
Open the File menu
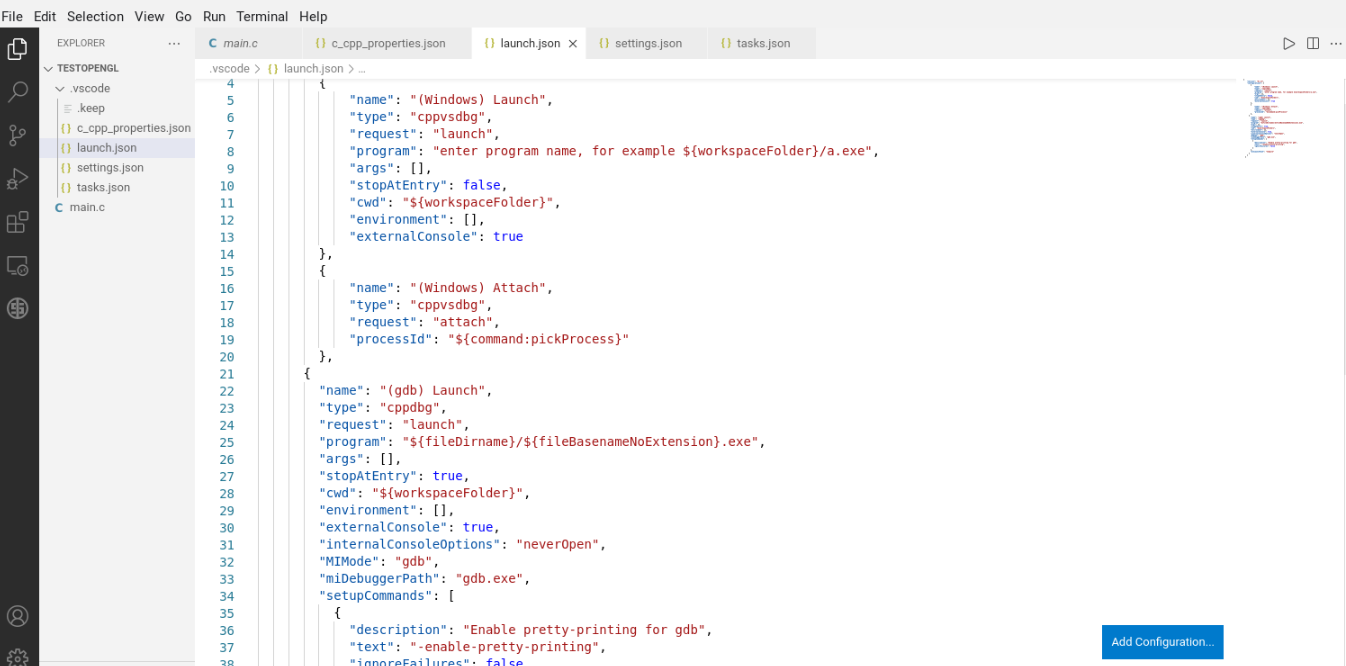[12, 16]
